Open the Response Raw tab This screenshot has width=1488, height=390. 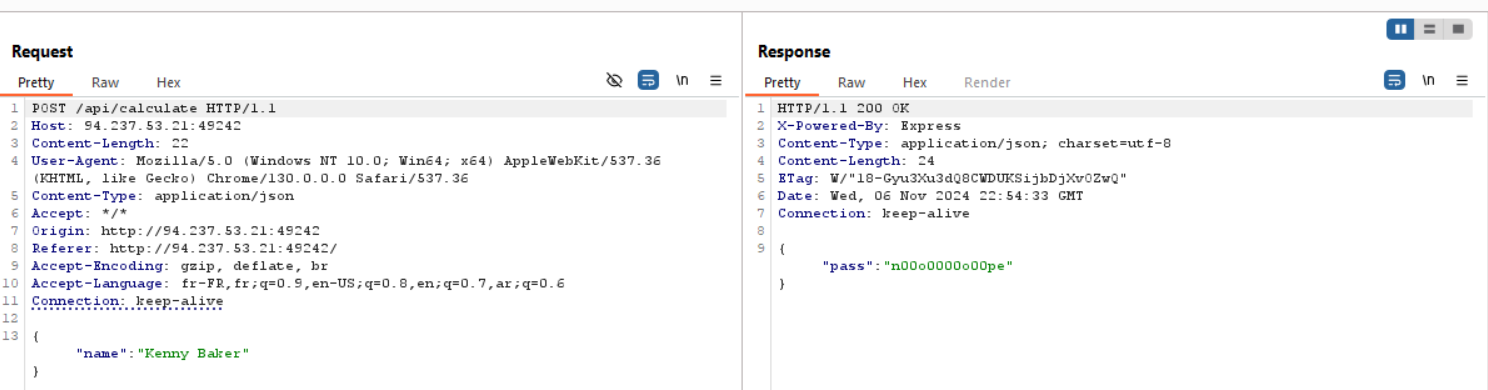click(x=851, y=83)
